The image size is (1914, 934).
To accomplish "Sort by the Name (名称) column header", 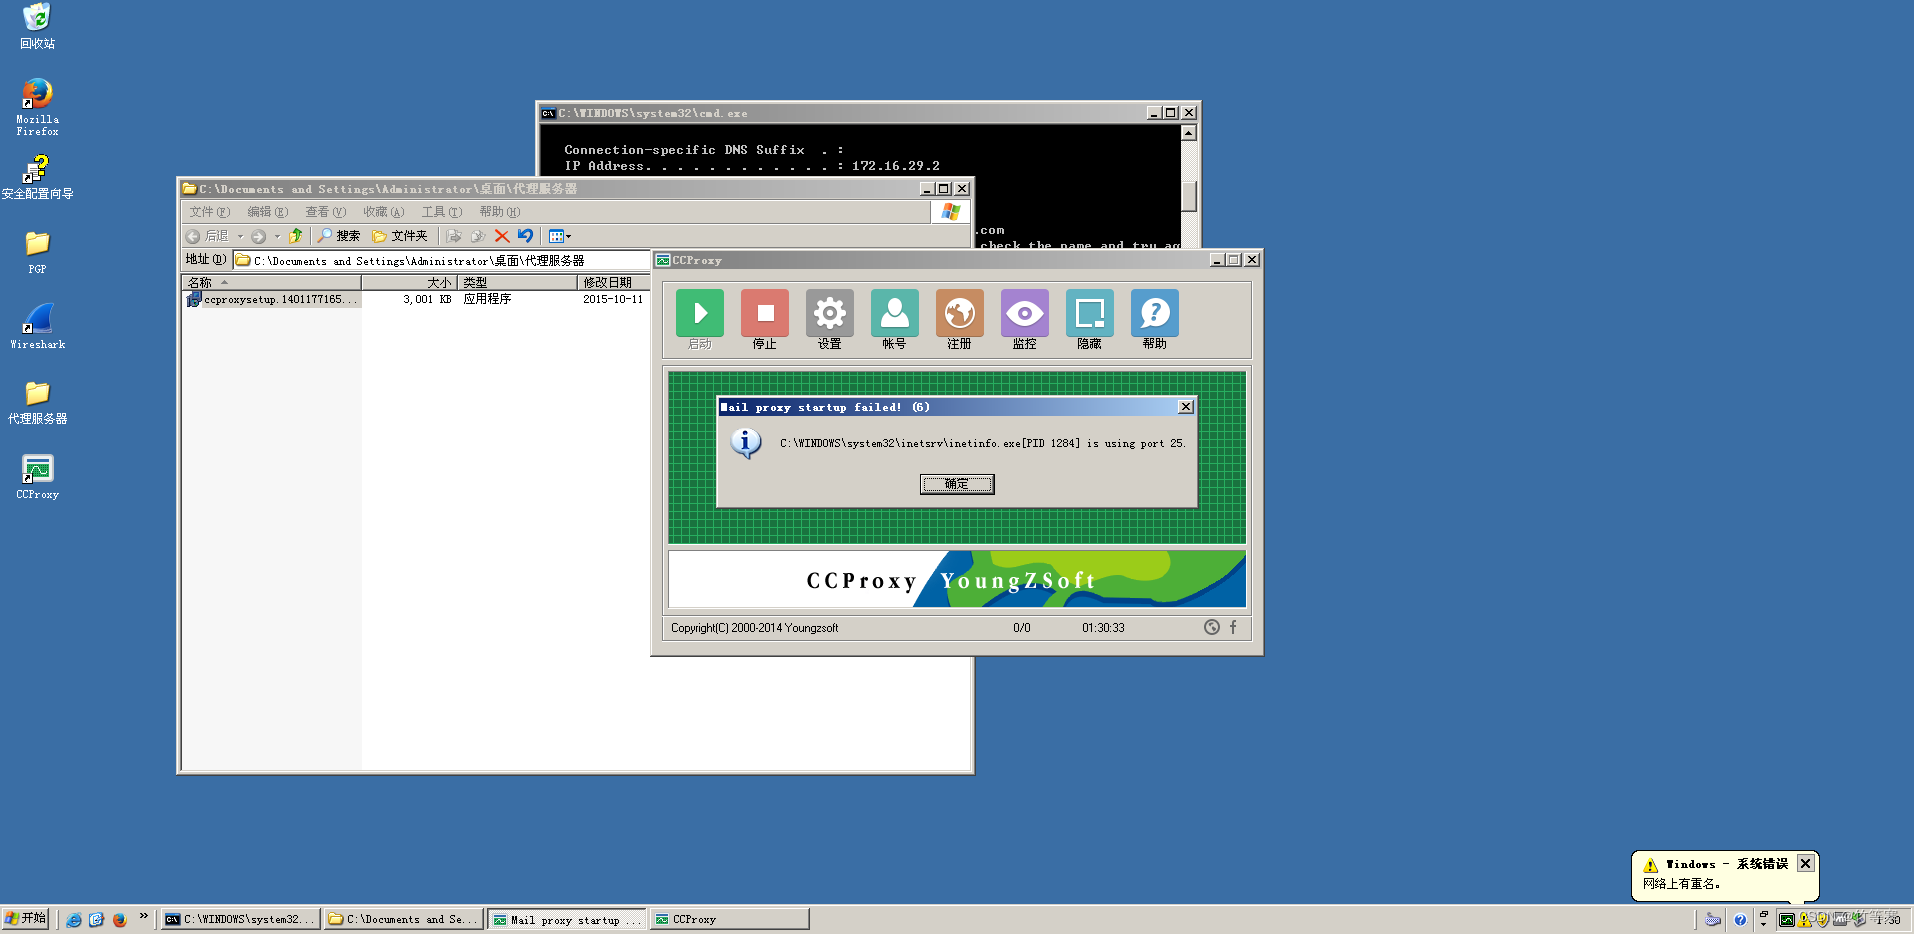I will click(271, 283).
